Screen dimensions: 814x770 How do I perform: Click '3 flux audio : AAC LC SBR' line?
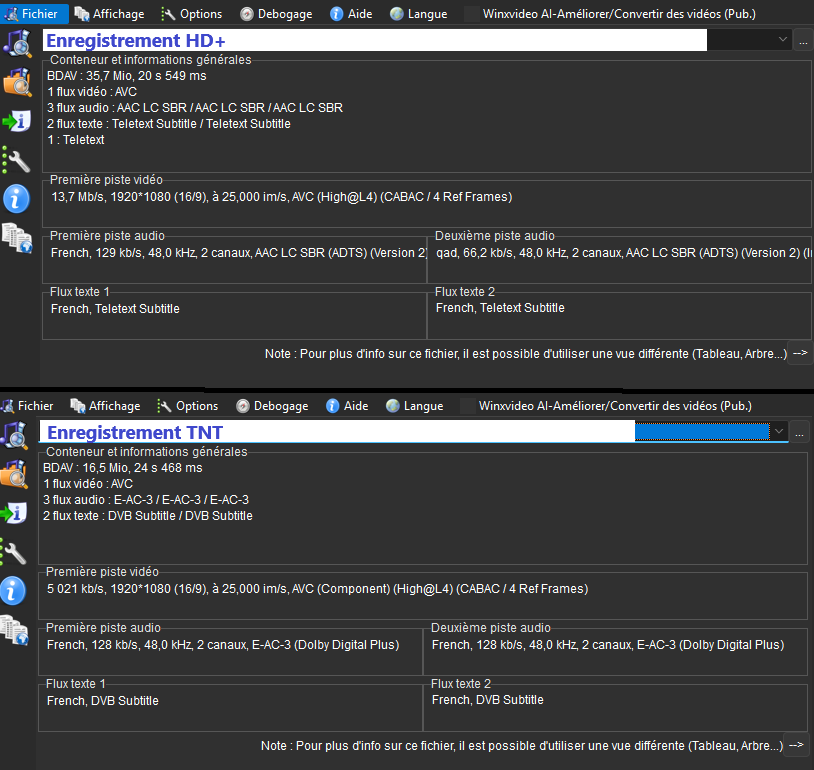(x=195, y=107)
